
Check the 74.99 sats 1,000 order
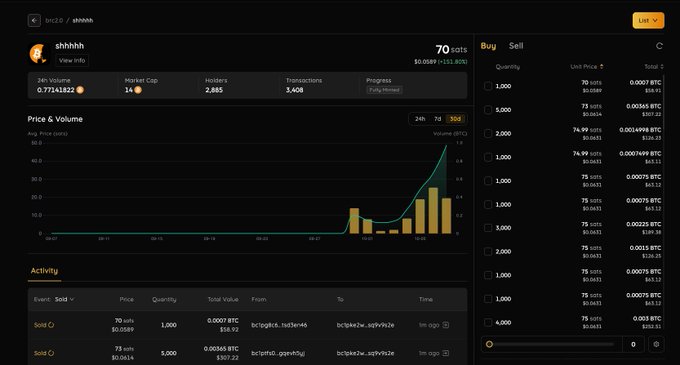(x=488, y=157)
